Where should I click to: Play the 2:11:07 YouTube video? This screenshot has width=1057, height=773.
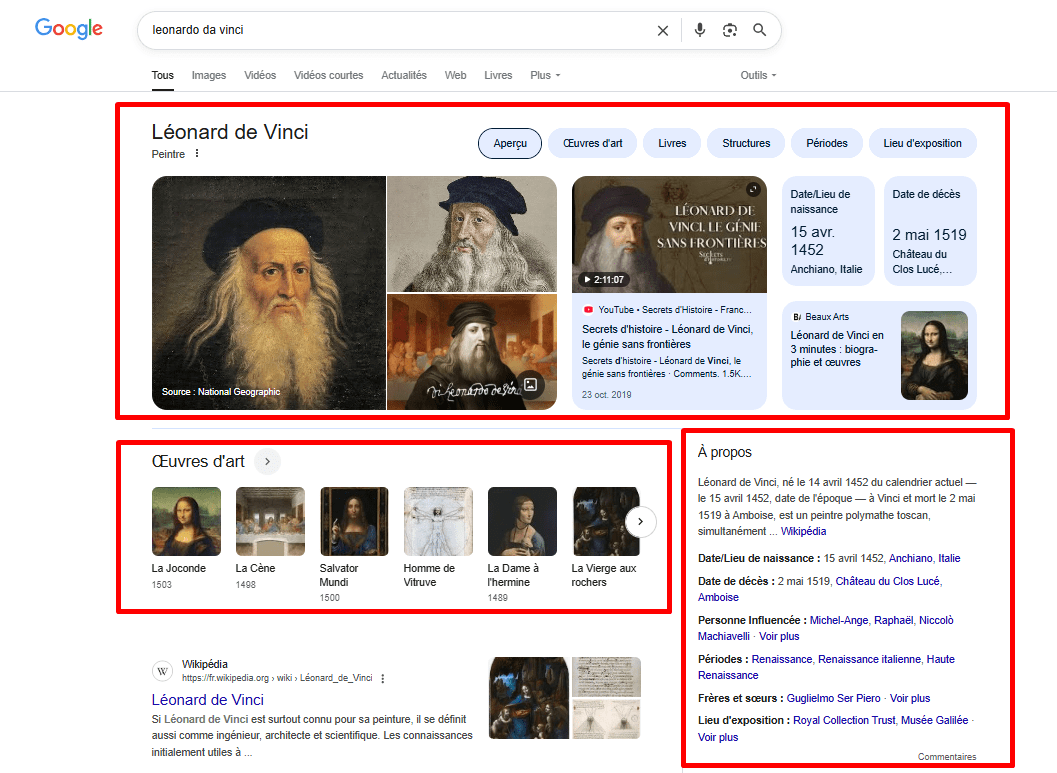pos(669,235)
